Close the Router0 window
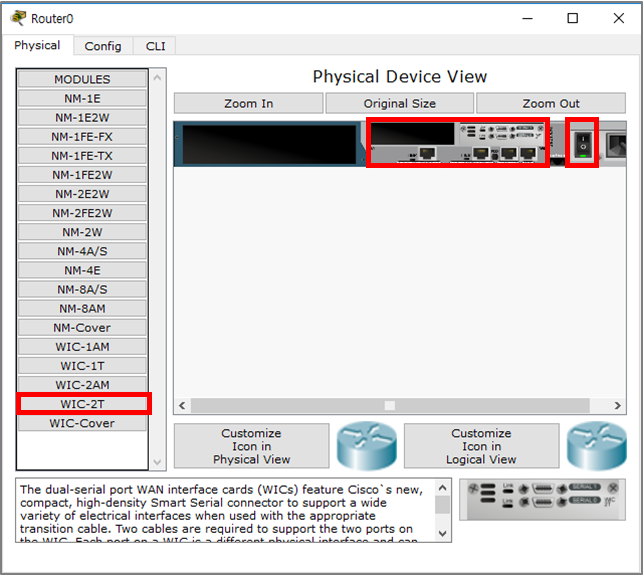 tap(619, 18)
